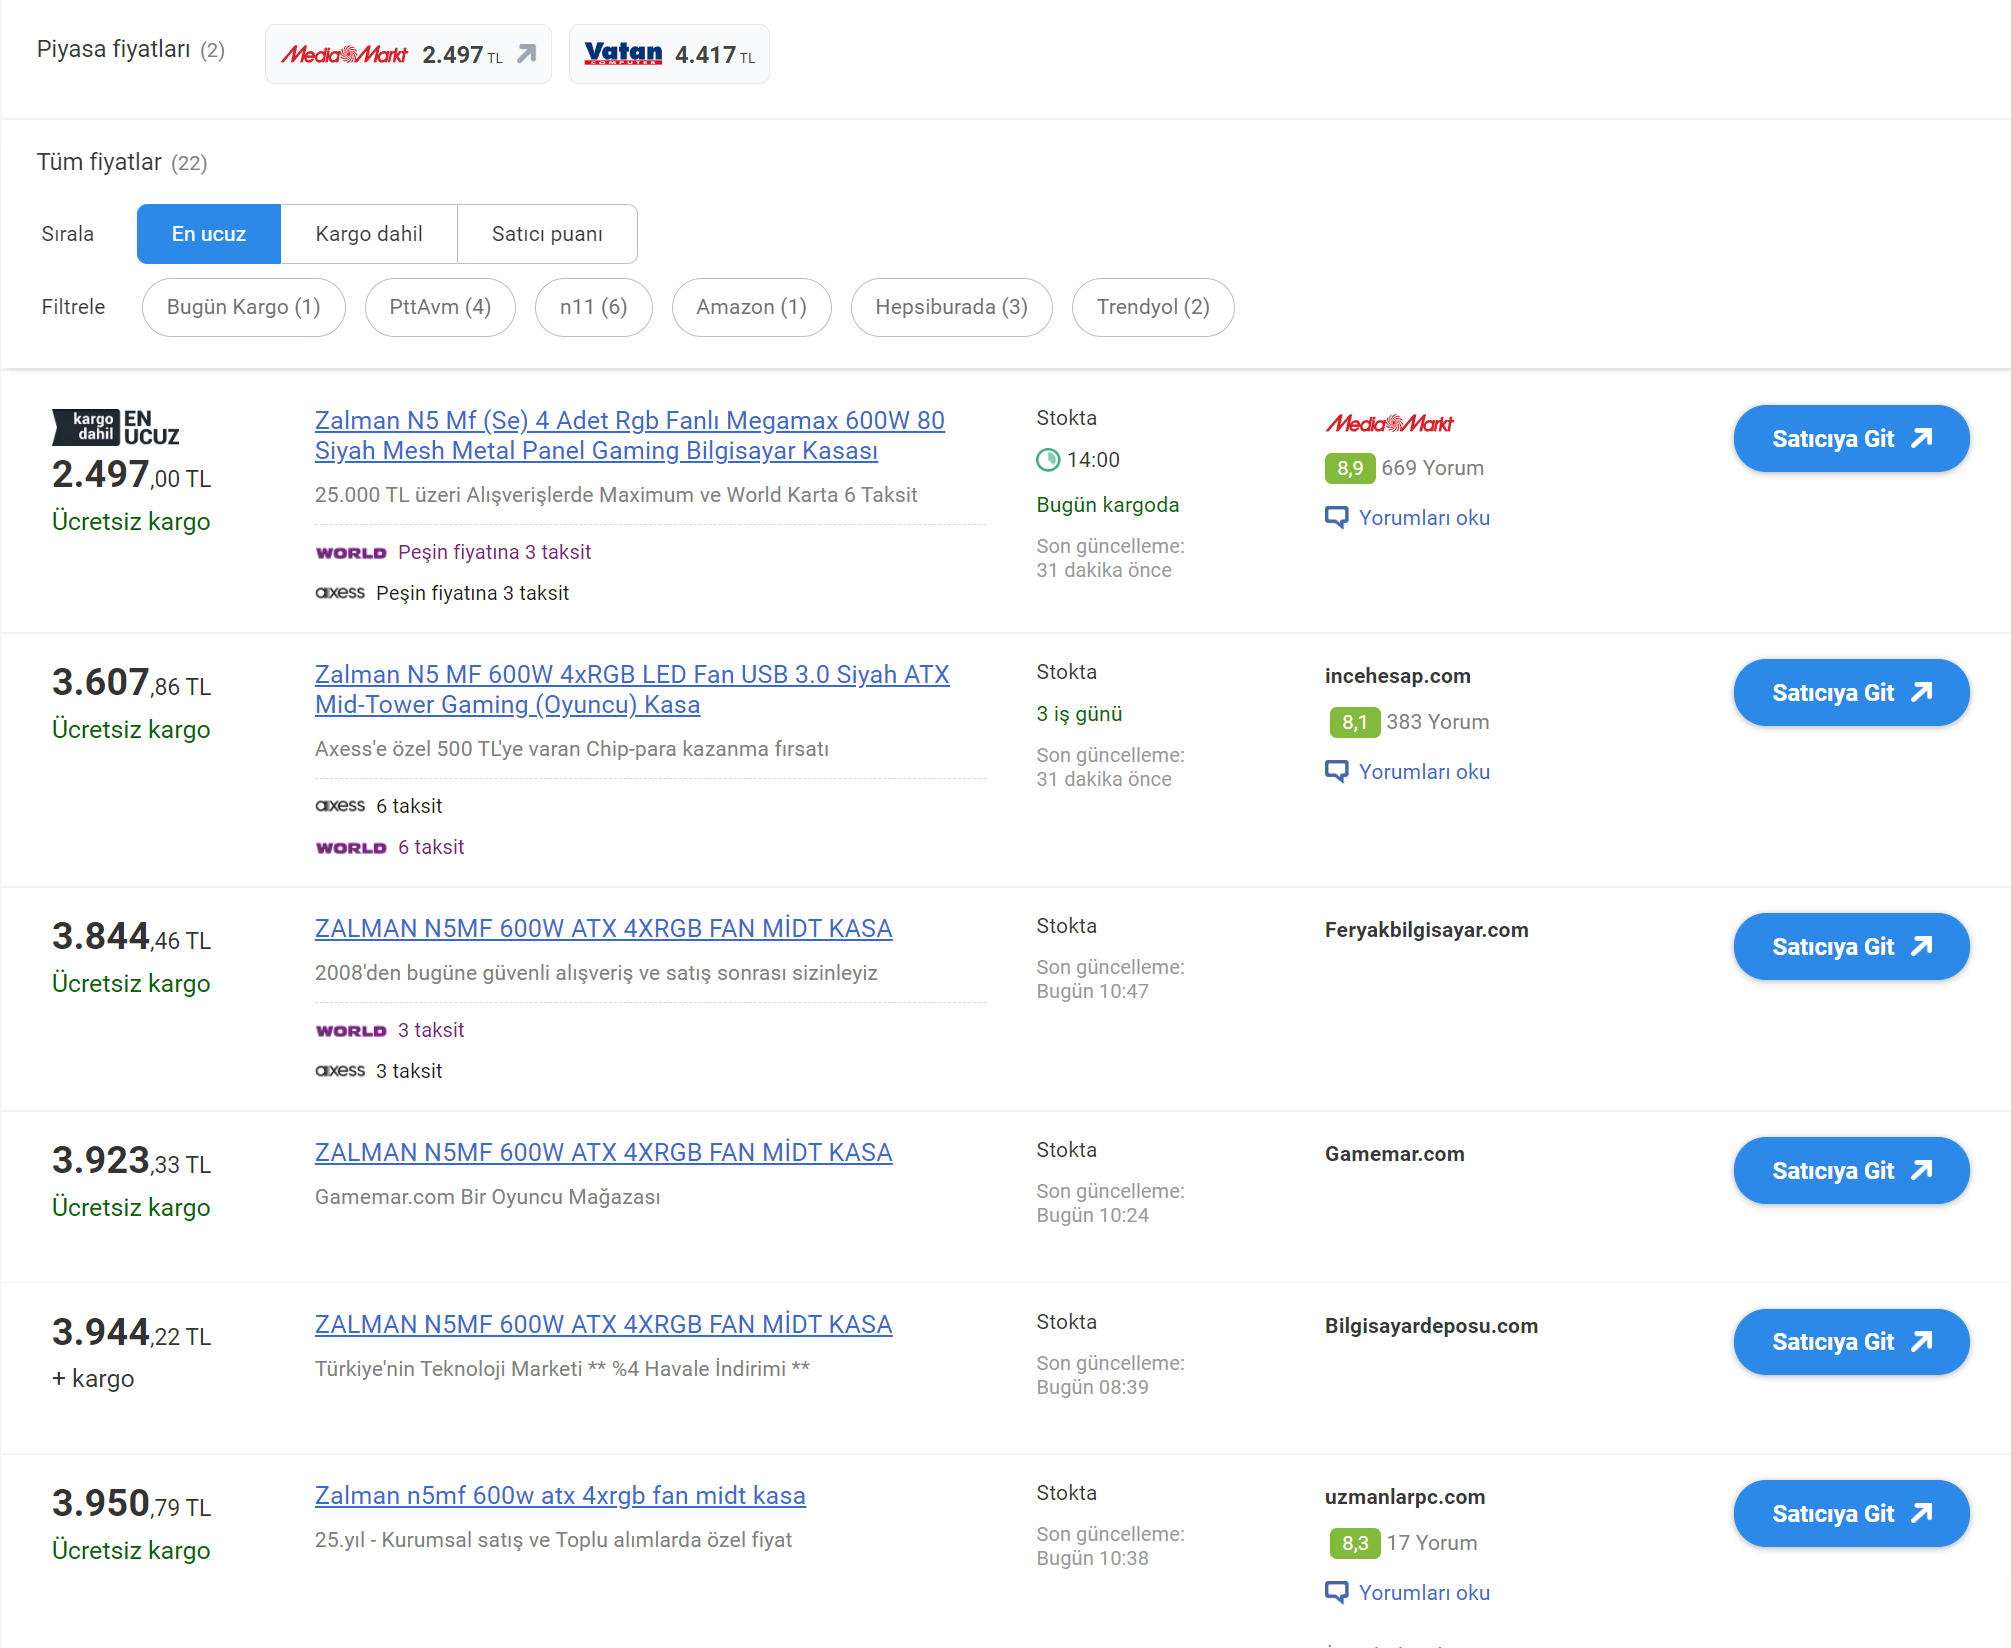2011x1648 pixels.
Task: Click Feryakbilgisayar.com seller name
Action: (x=1427, y=930)
